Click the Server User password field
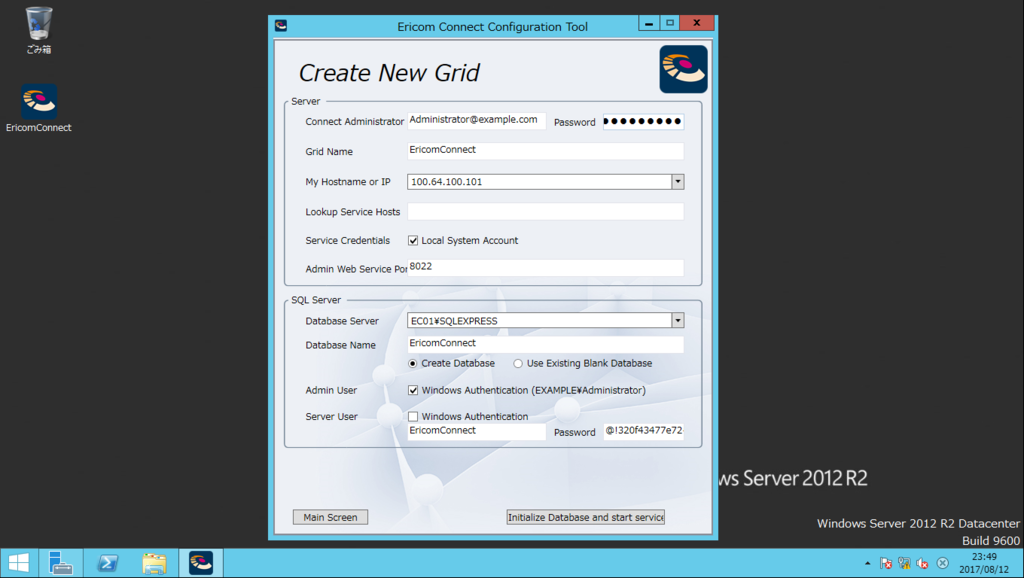Screen dimensions: 1024x578 (x=643, y=432)
